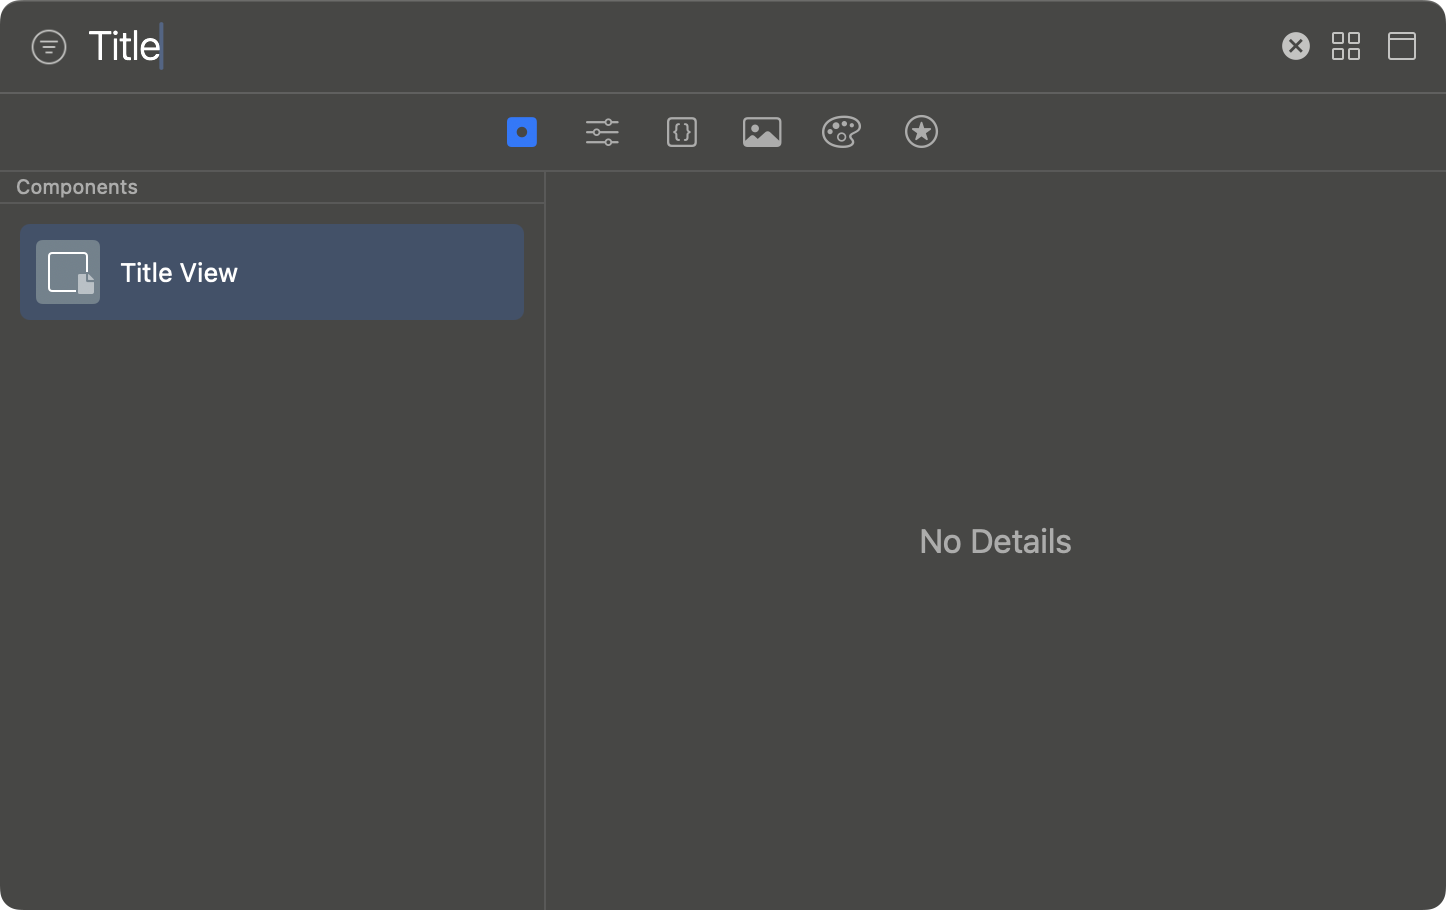
Task: Show the Color library tab
Action: point(841,132)
